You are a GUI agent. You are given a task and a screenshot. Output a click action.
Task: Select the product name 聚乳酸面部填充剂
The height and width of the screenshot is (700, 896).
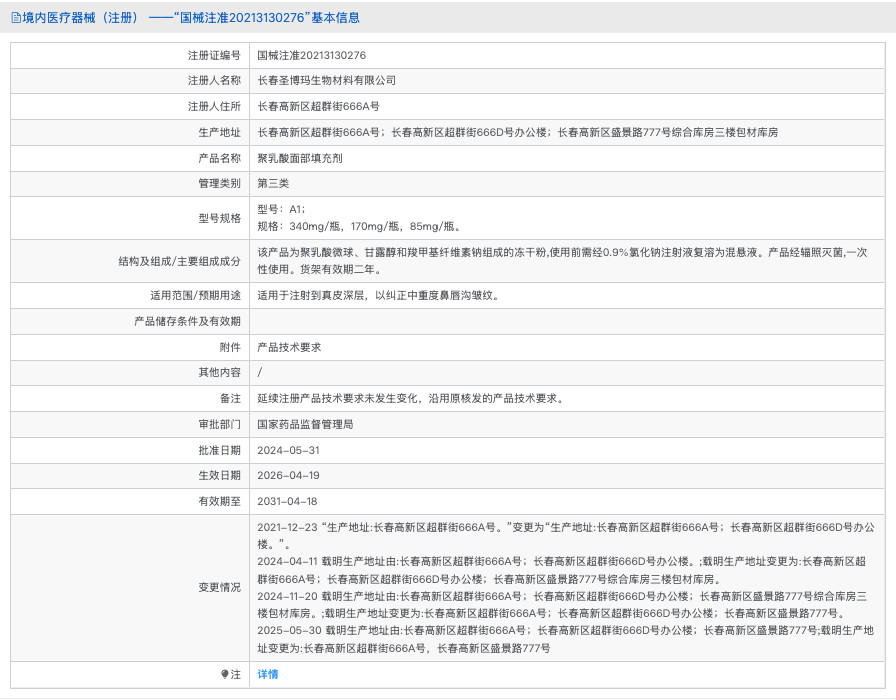coord(300,158)
